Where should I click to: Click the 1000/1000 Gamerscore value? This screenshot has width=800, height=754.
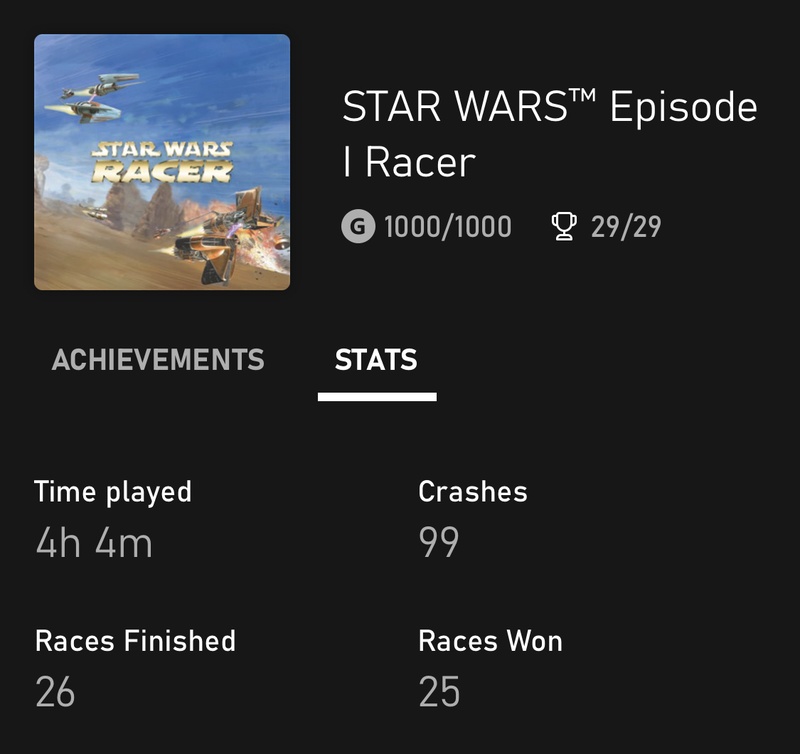[x=447, y=227]
